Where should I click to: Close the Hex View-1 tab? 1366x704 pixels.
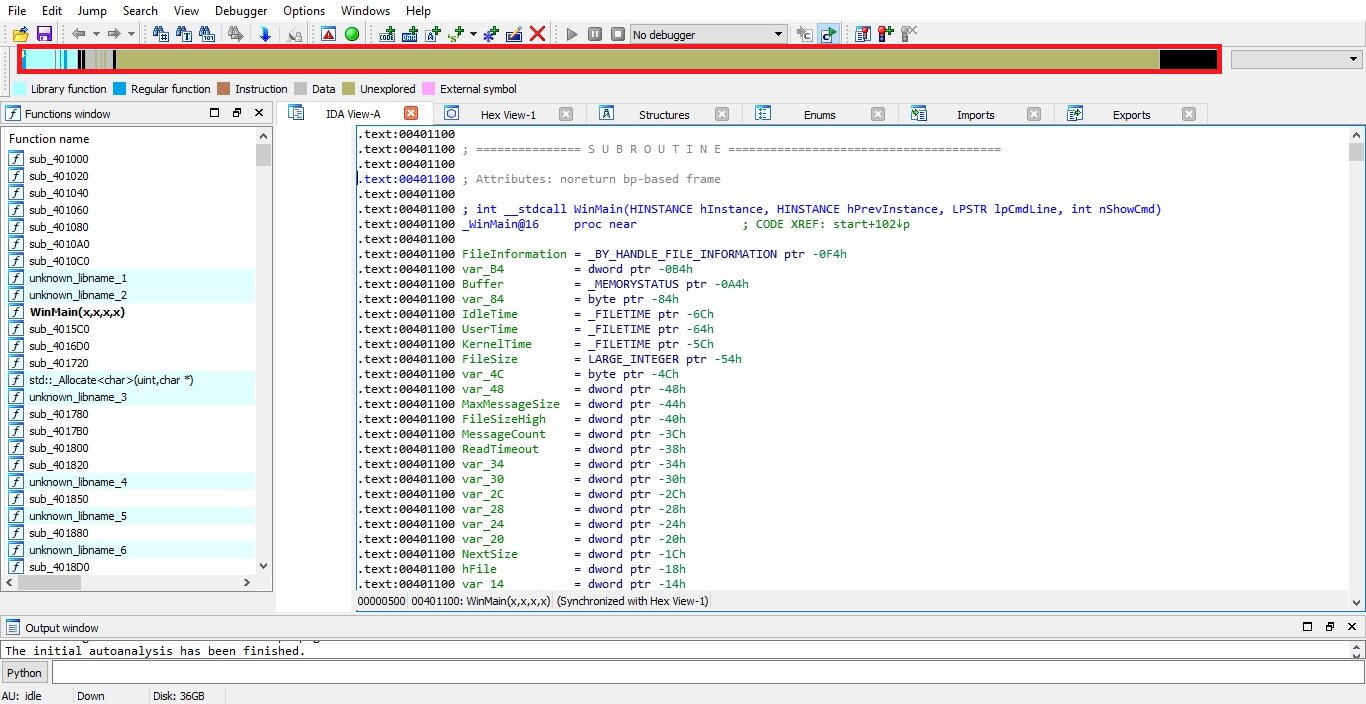click(x=566, y=114)
